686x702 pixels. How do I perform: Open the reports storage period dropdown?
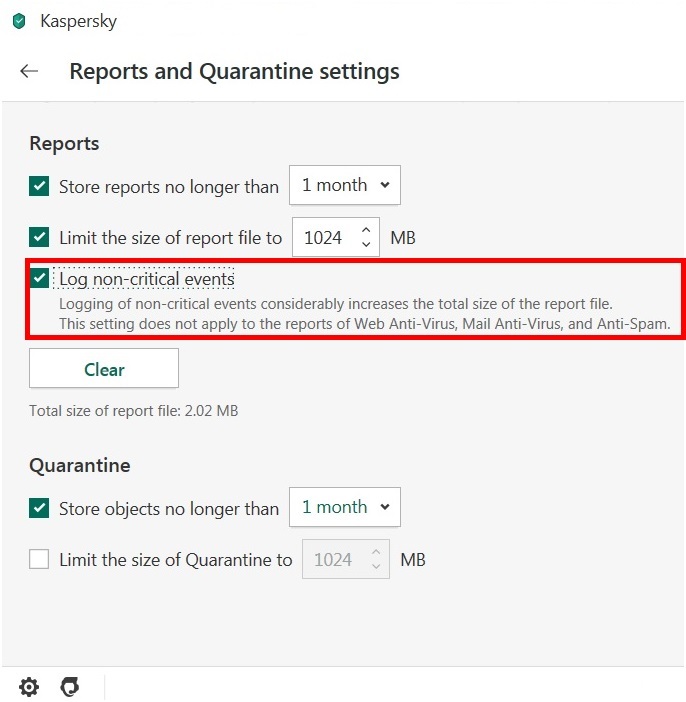point(344,185)
